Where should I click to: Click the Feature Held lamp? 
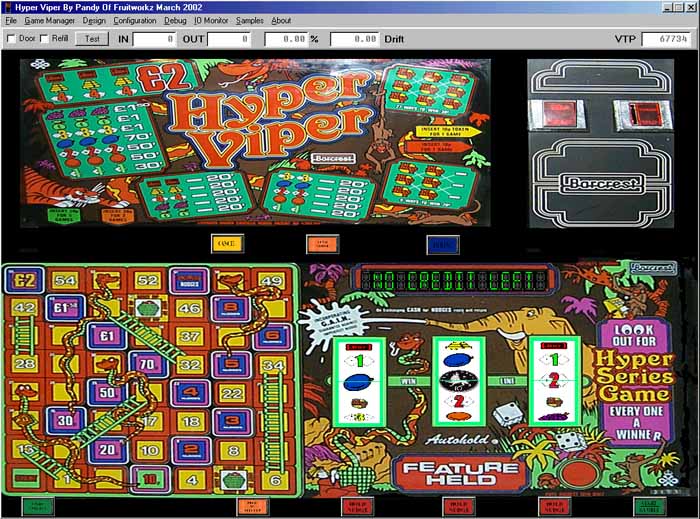[x=460, y=474]
